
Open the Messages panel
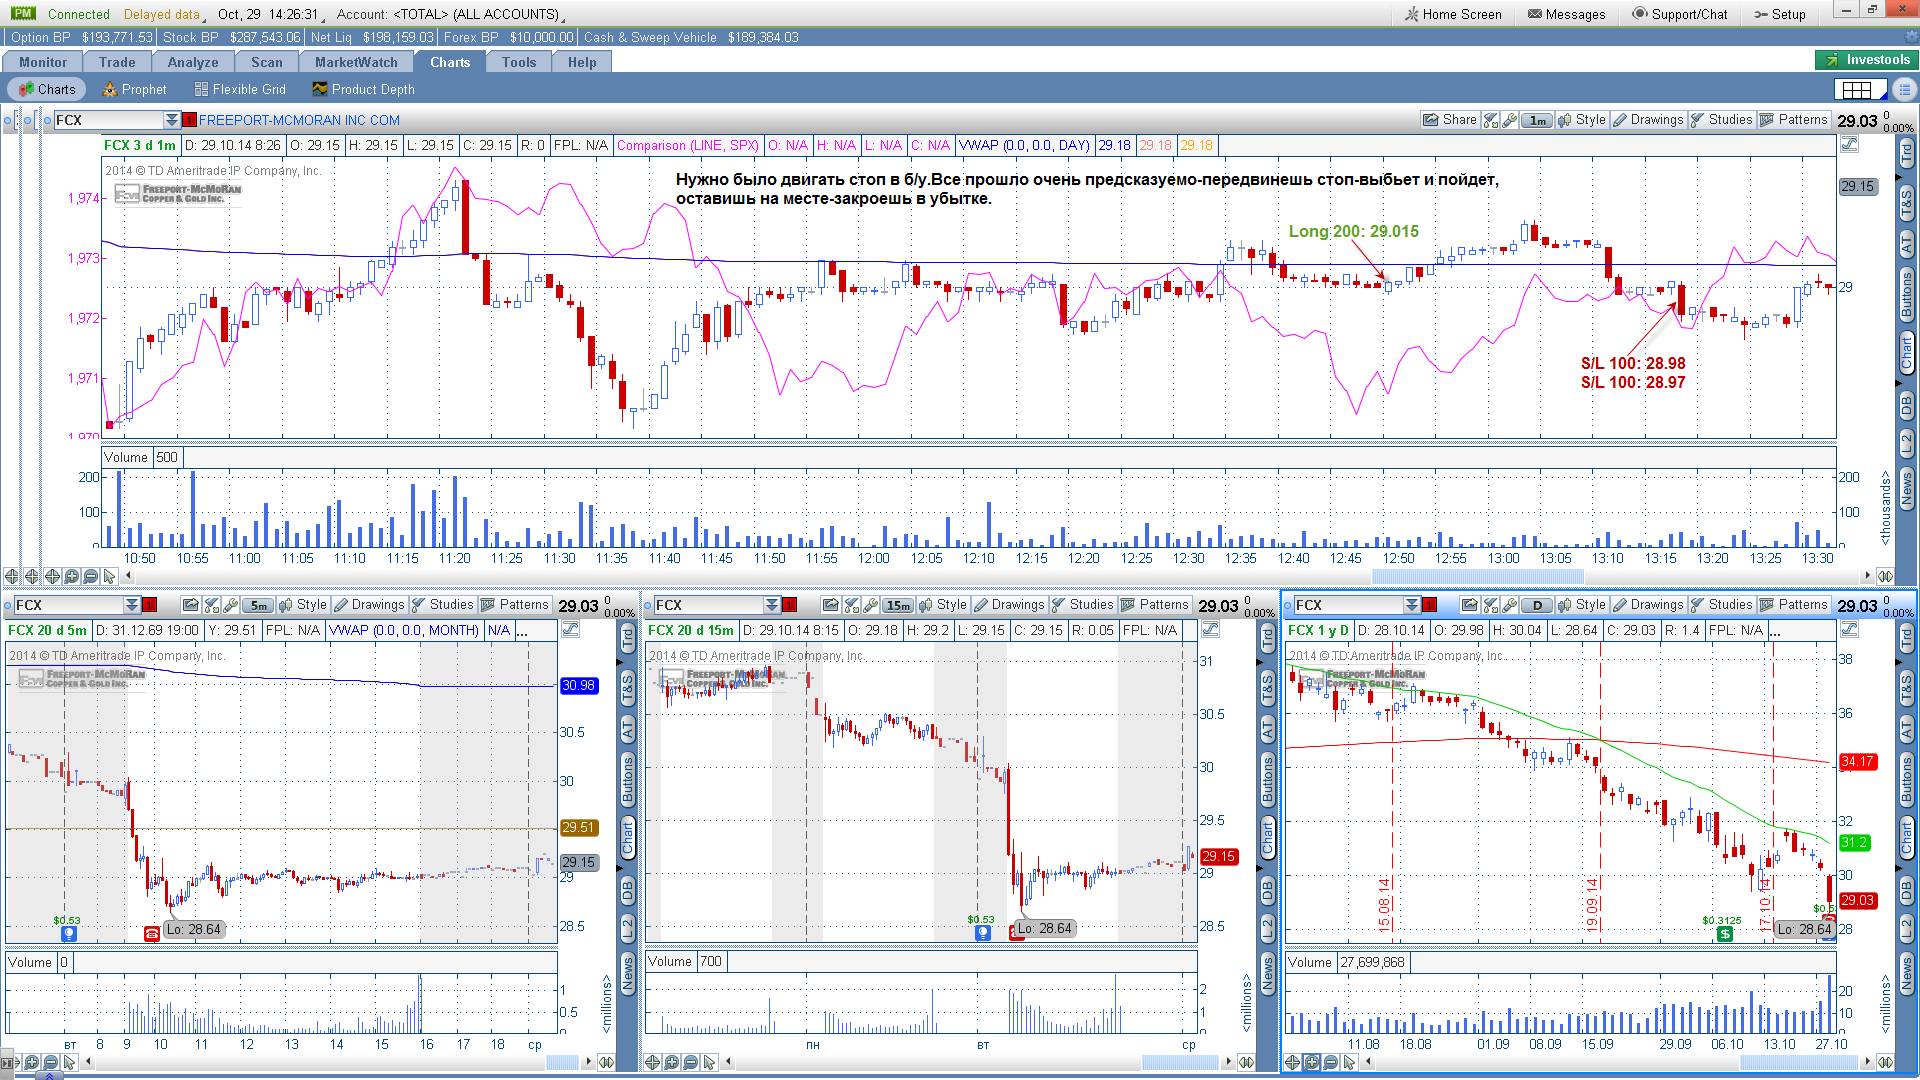pos(1567,14)
